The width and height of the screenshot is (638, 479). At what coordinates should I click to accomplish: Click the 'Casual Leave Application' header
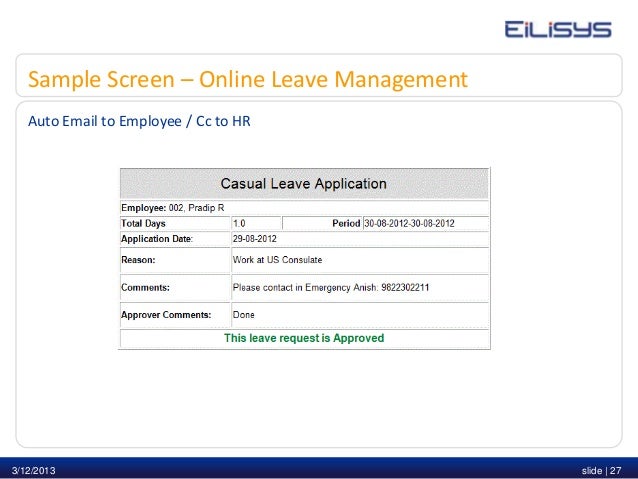point(304,184)
